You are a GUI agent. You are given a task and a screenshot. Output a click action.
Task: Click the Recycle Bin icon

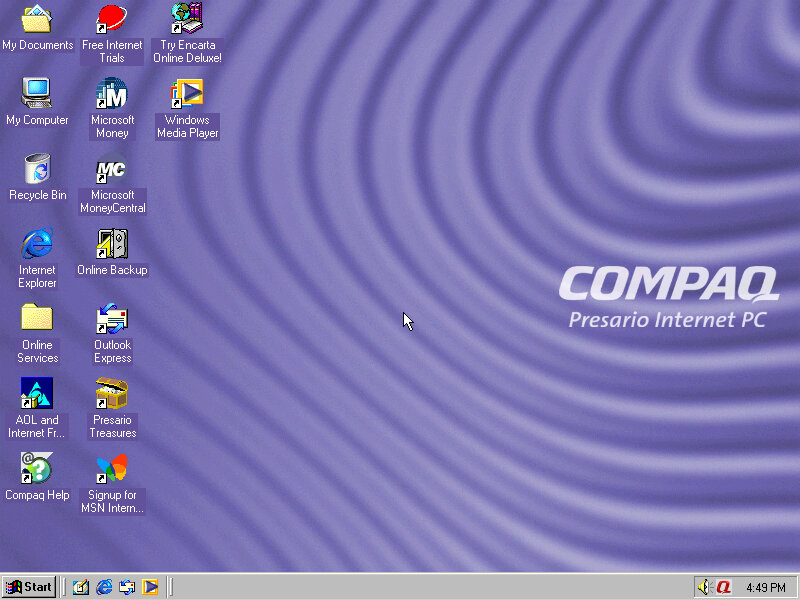coord(37,169)
